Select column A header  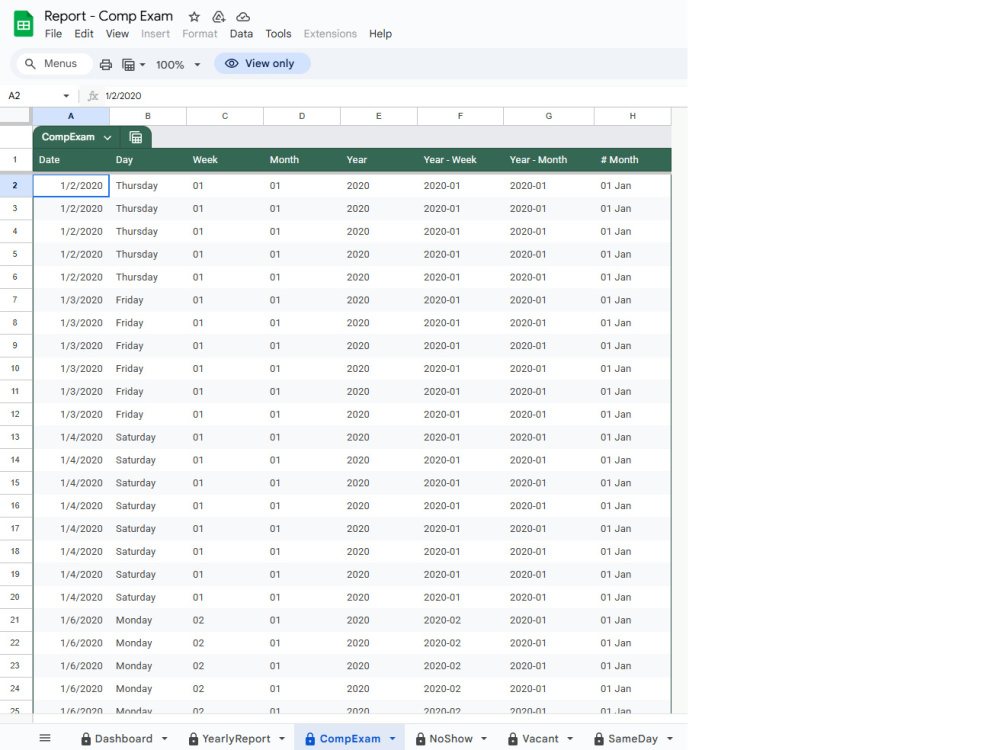tap(71, 116)
